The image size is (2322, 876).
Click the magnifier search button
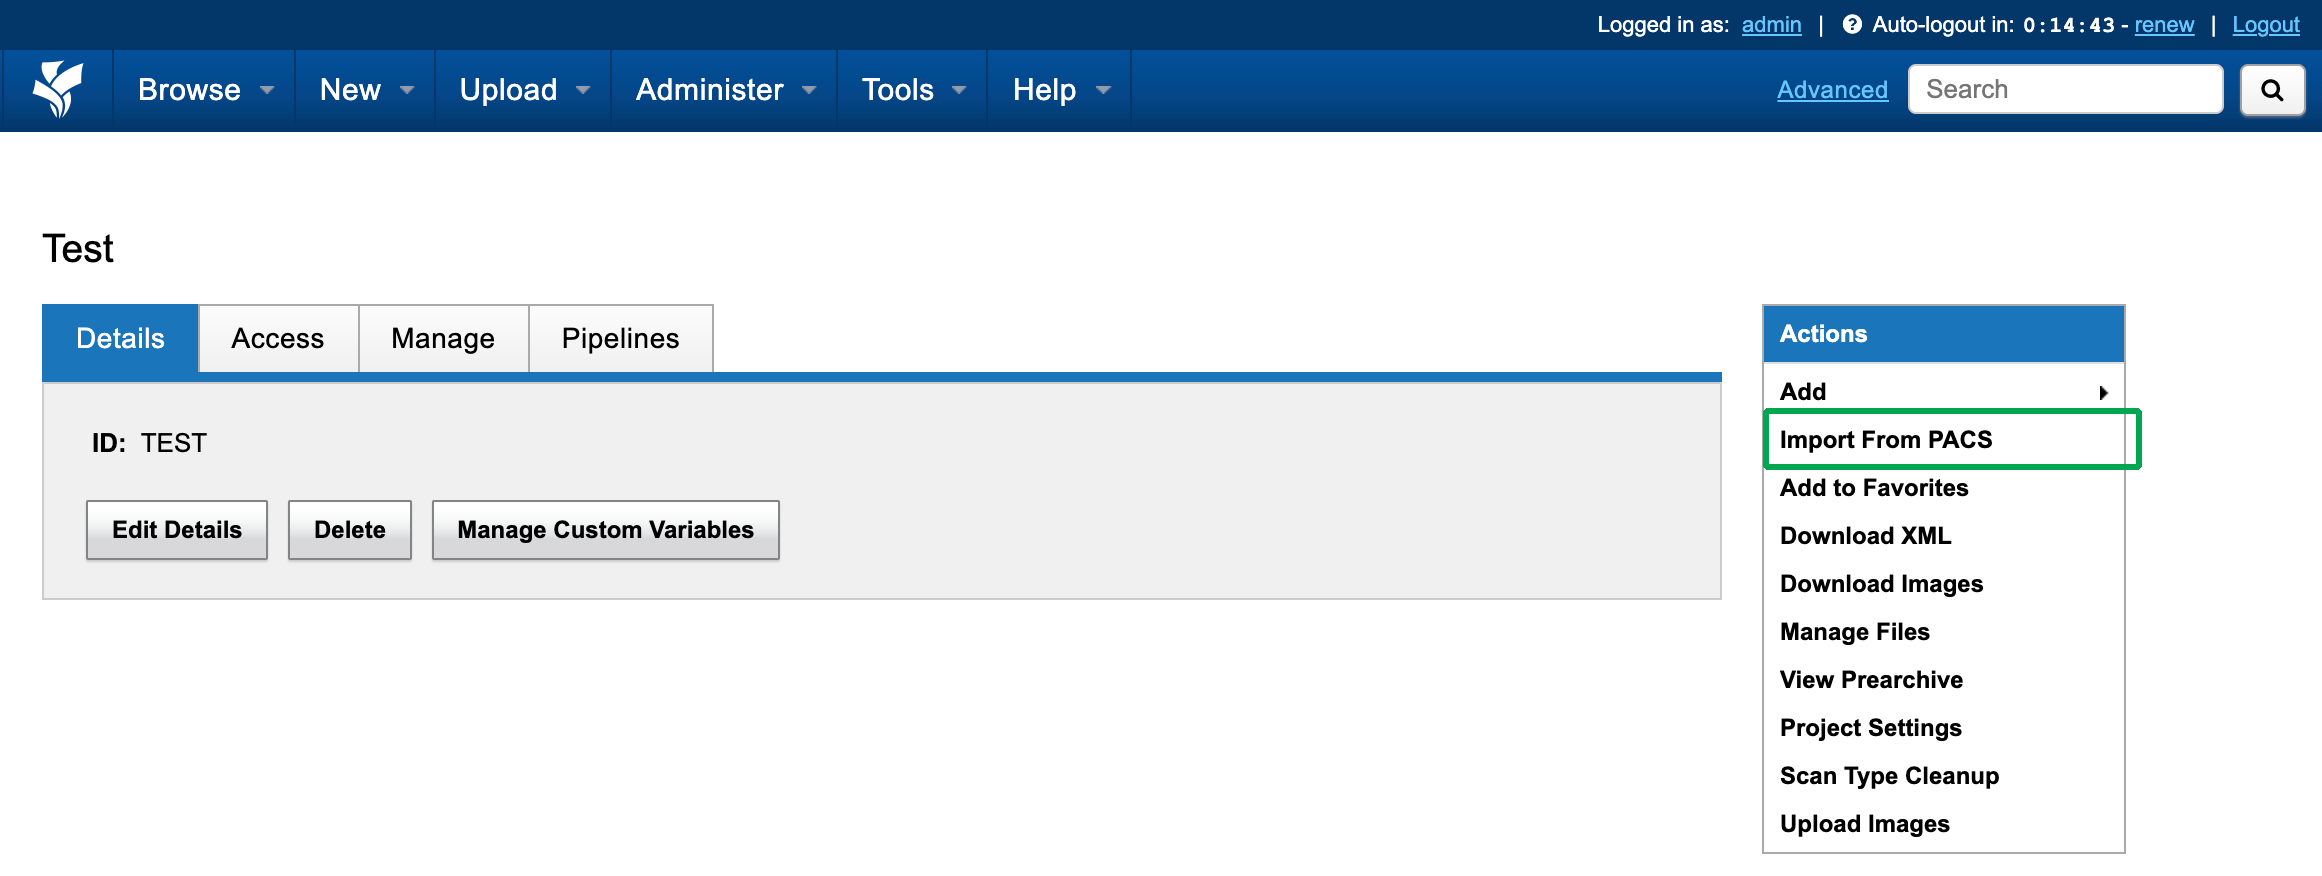click(2272, 91)
